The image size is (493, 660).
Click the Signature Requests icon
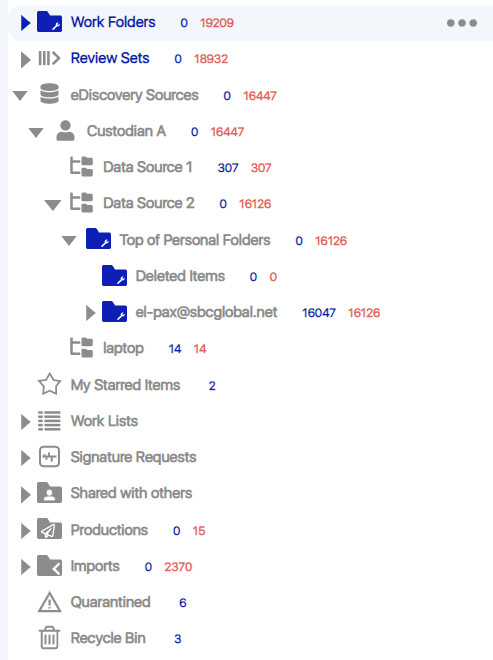pyautogui.click(x=49, y=457)
